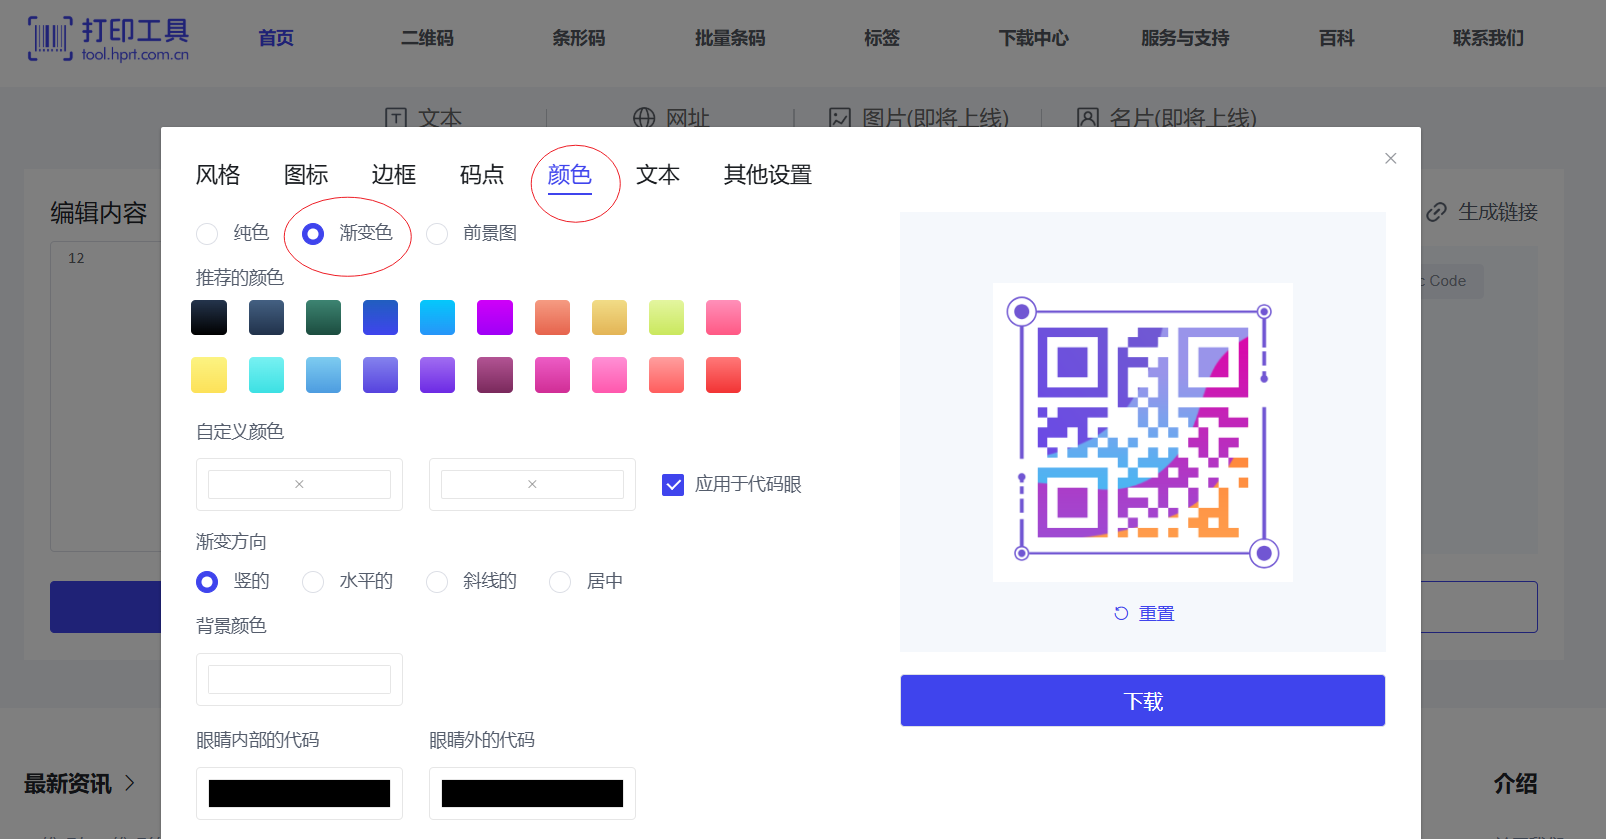The width and height of the screenshot is (1606, 839).
Task: Select the 渐变色 gradient option
Action: pos(313,234)
